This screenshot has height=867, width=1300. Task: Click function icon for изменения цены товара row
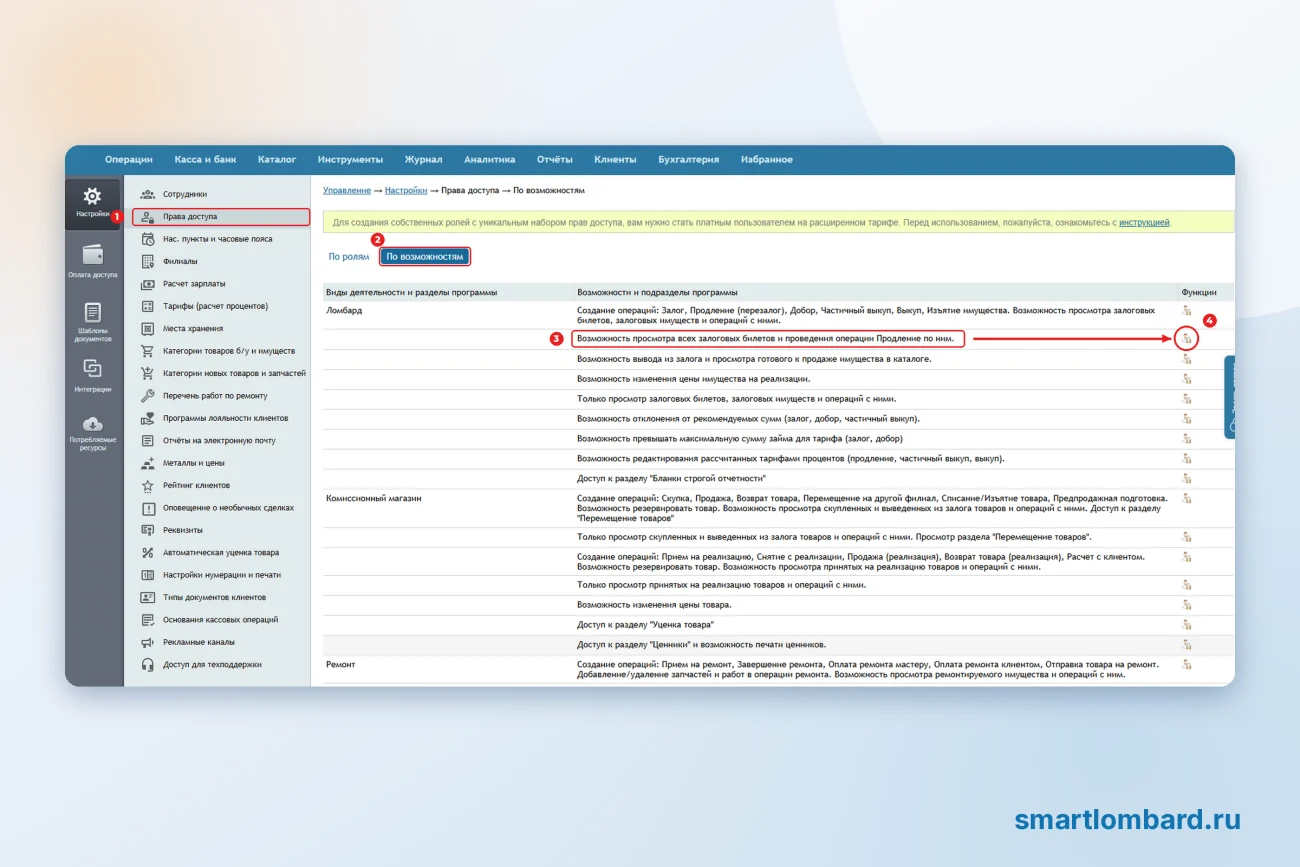coord(1187,604)
